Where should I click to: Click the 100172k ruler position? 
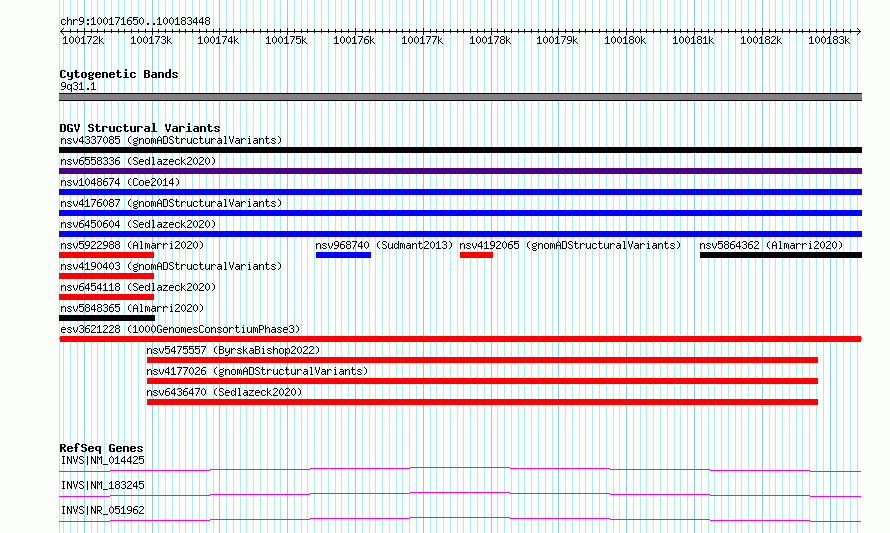(83, 40)
